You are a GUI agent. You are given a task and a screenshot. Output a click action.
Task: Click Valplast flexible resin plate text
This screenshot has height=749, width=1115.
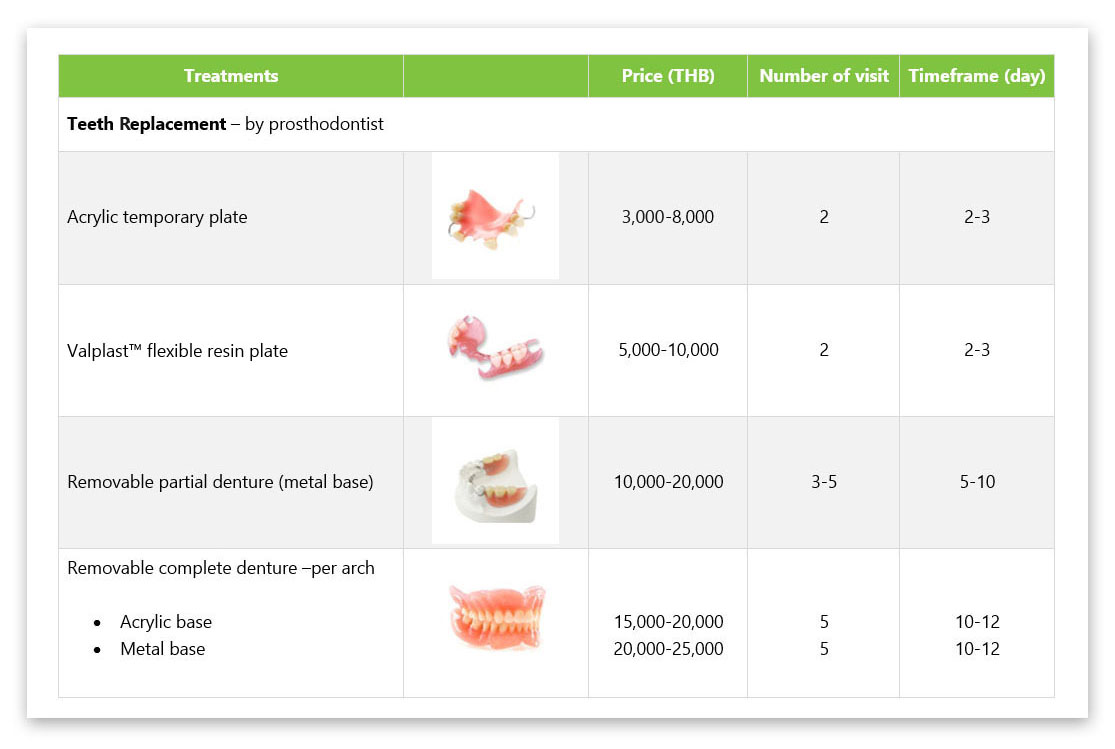point(177,351)
